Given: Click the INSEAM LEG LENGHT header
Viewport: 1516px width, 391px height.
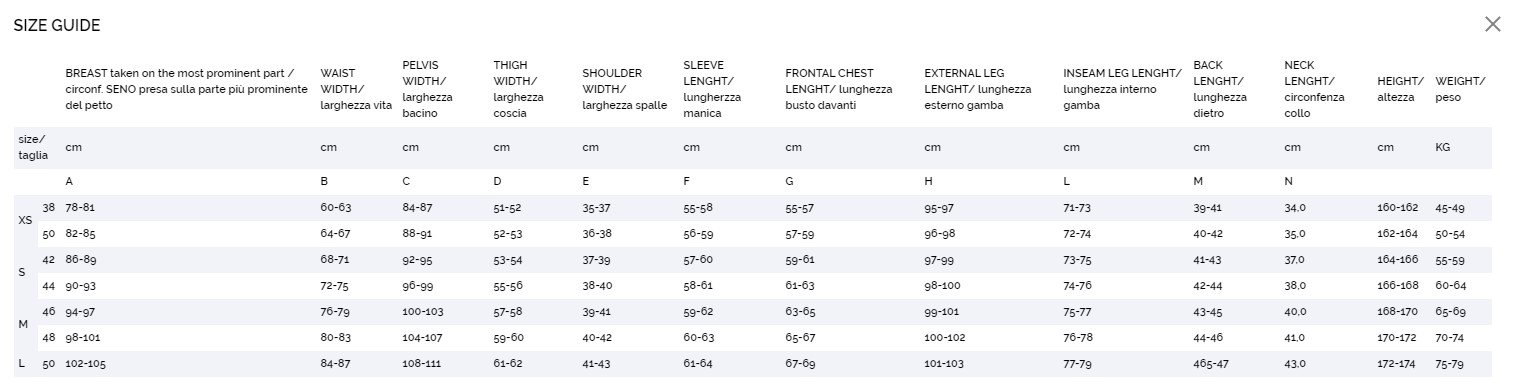Looking at the screenshot, I should tap(1123, 89).
